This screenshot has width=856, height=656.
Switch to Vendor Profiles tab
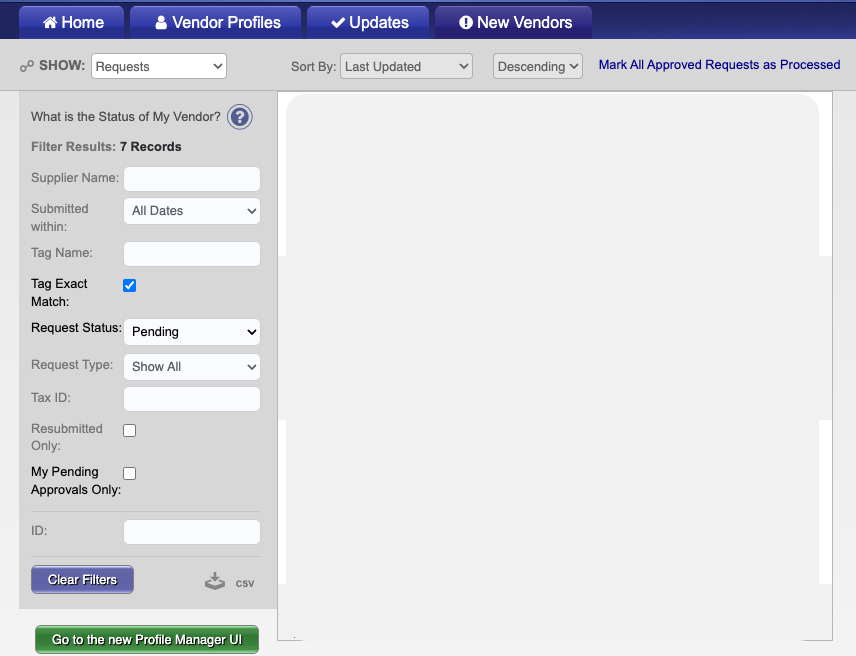[216, 22]
